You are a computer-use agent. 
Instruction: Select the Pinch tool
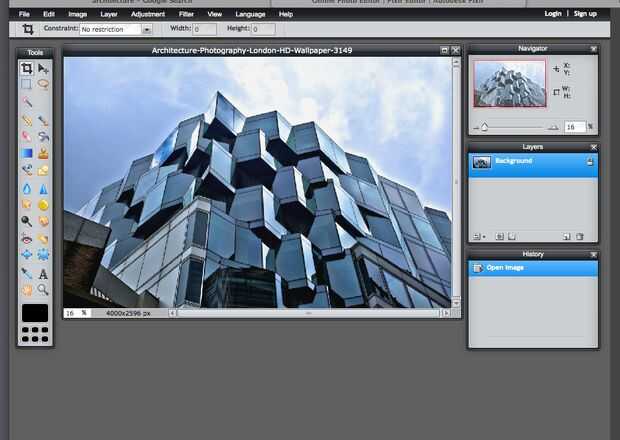tap(43, 255)
